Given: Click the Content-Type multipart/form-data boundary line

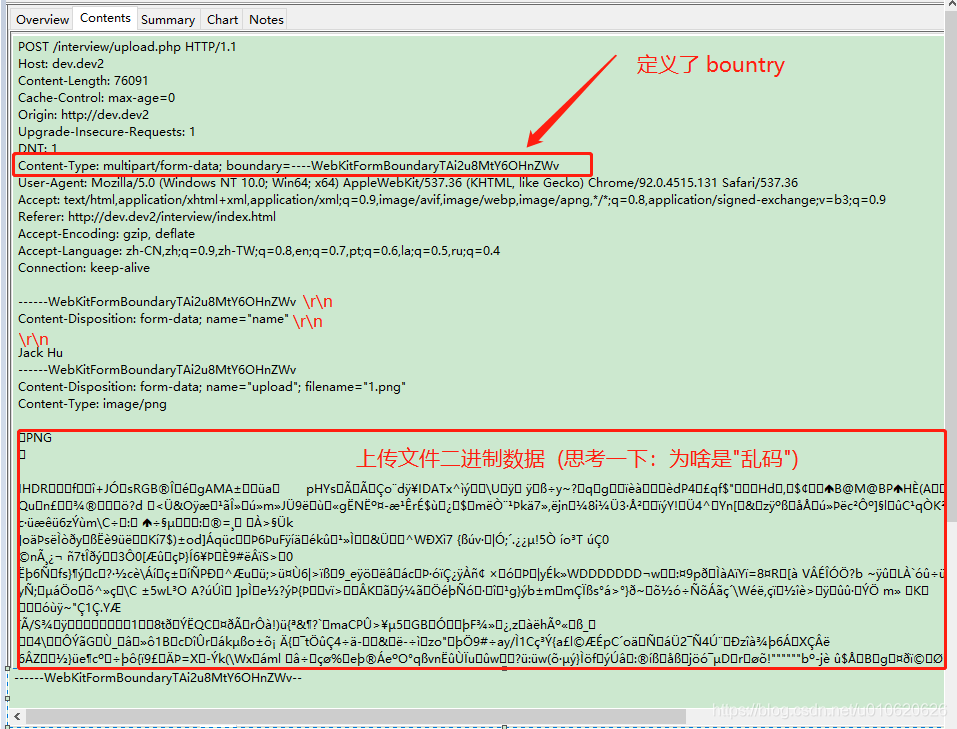Looking at the screenshot, I should tap(288, 165).
